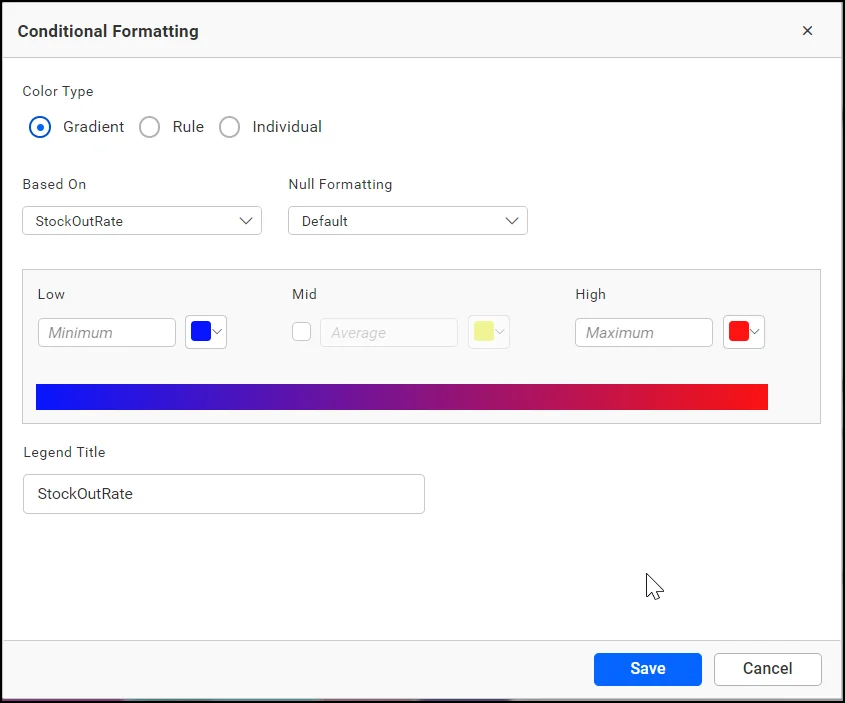This screenshot has width=845, height=703.
Task: Open the High red color picker
Action: [738, 332]
